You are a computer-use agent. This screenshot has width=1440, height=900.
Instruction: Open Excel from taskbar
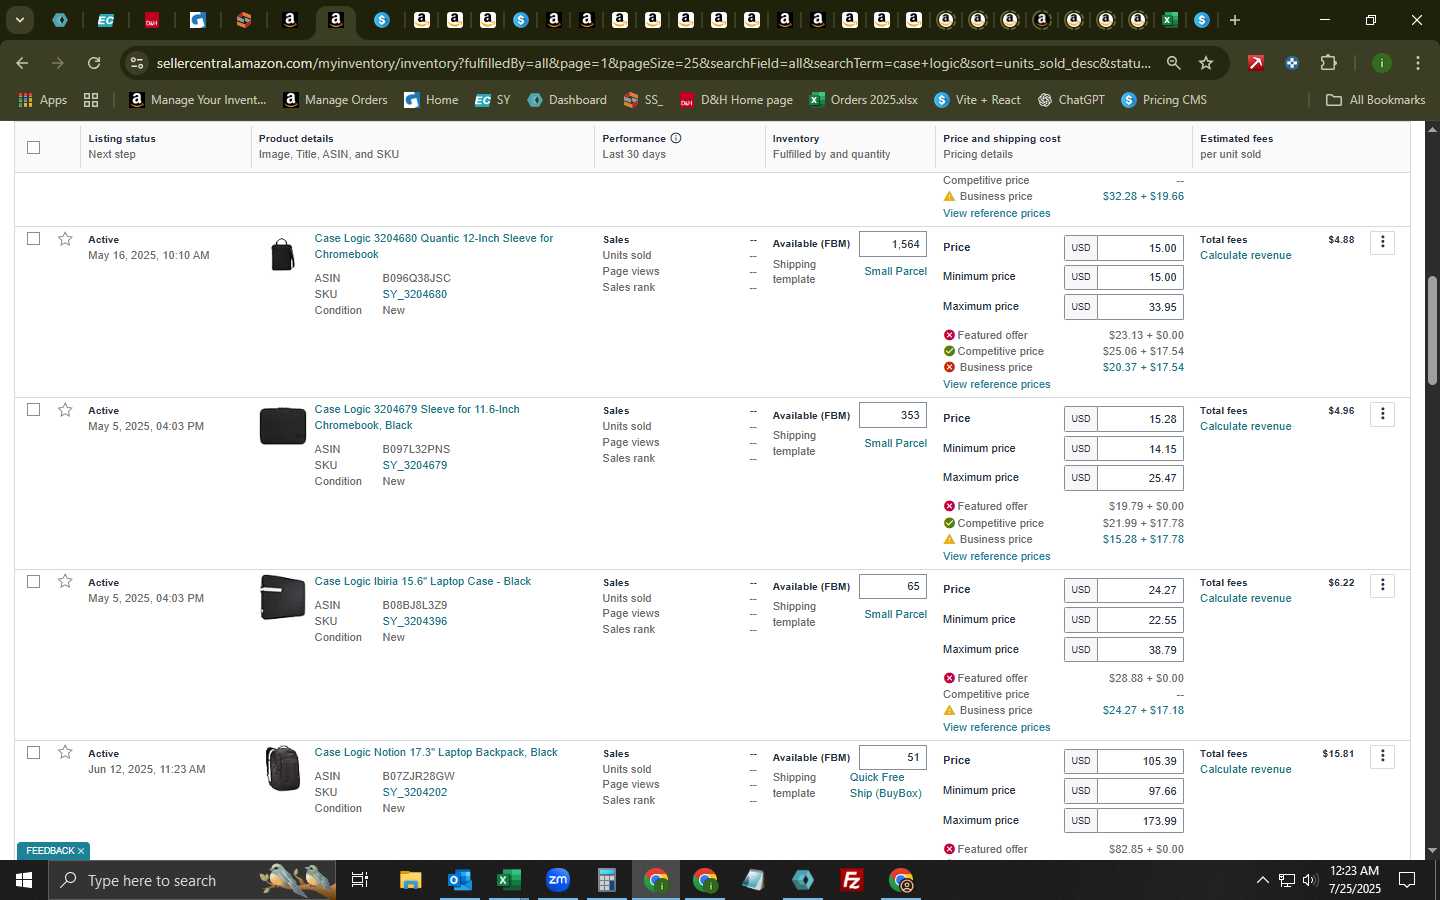point(508,880)
